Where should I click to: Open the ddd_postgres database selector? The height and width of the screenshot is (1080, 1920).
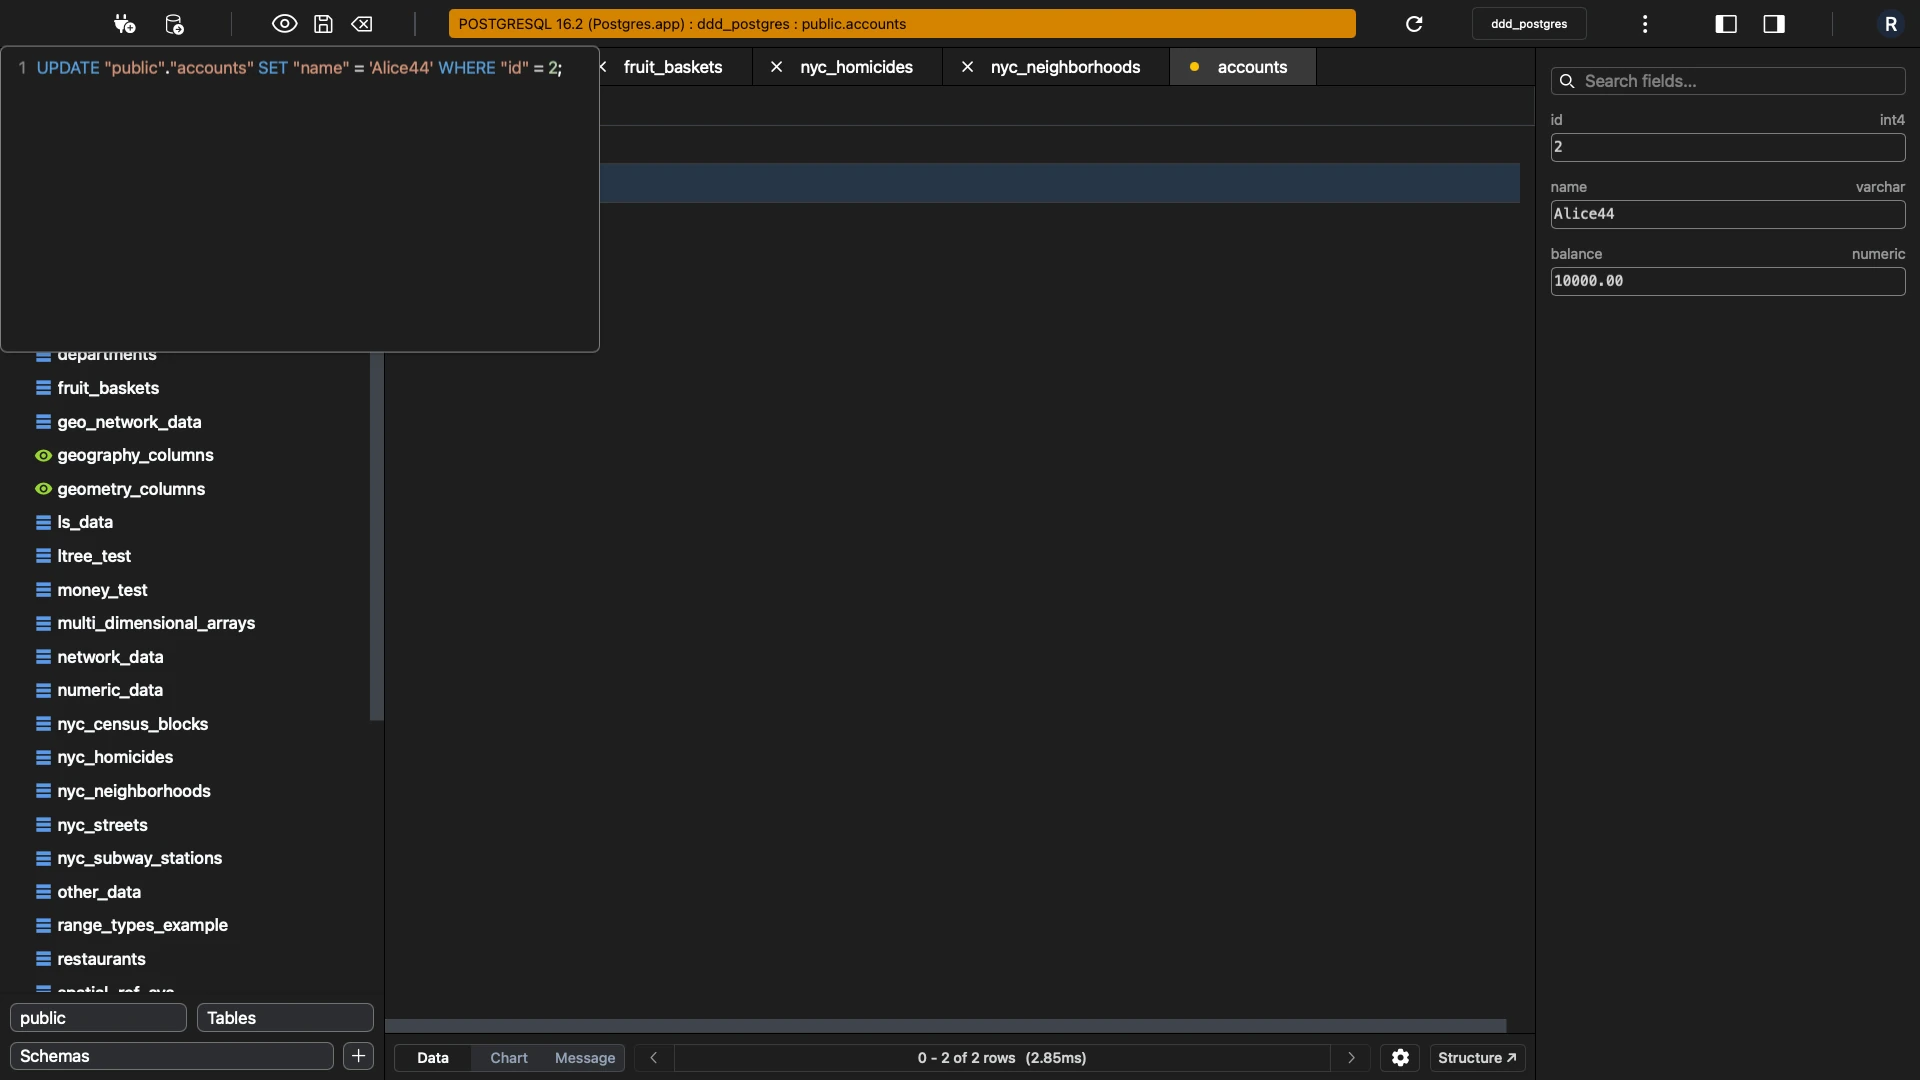coord(1529,24)
